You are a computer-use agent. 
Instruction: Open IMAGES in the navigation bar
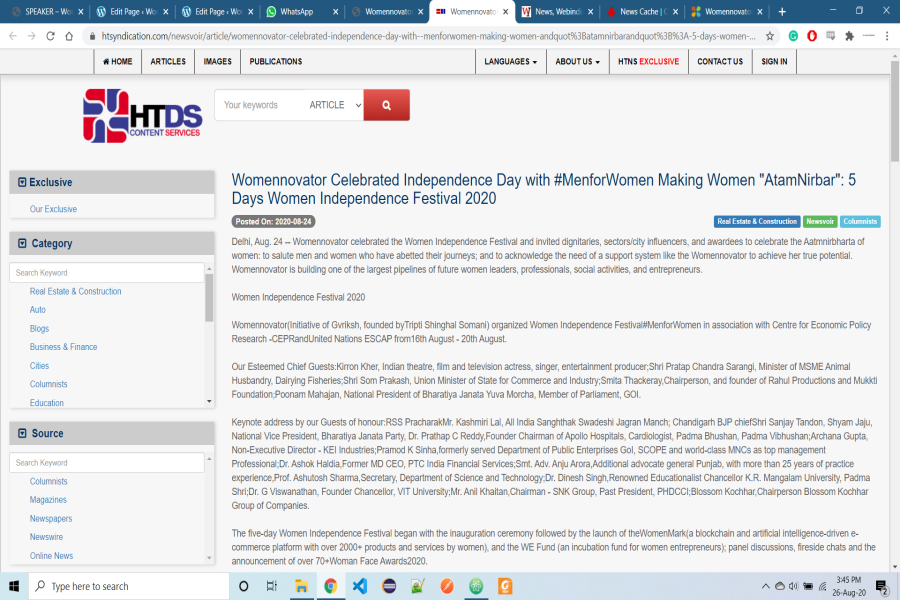pos(218,61)
